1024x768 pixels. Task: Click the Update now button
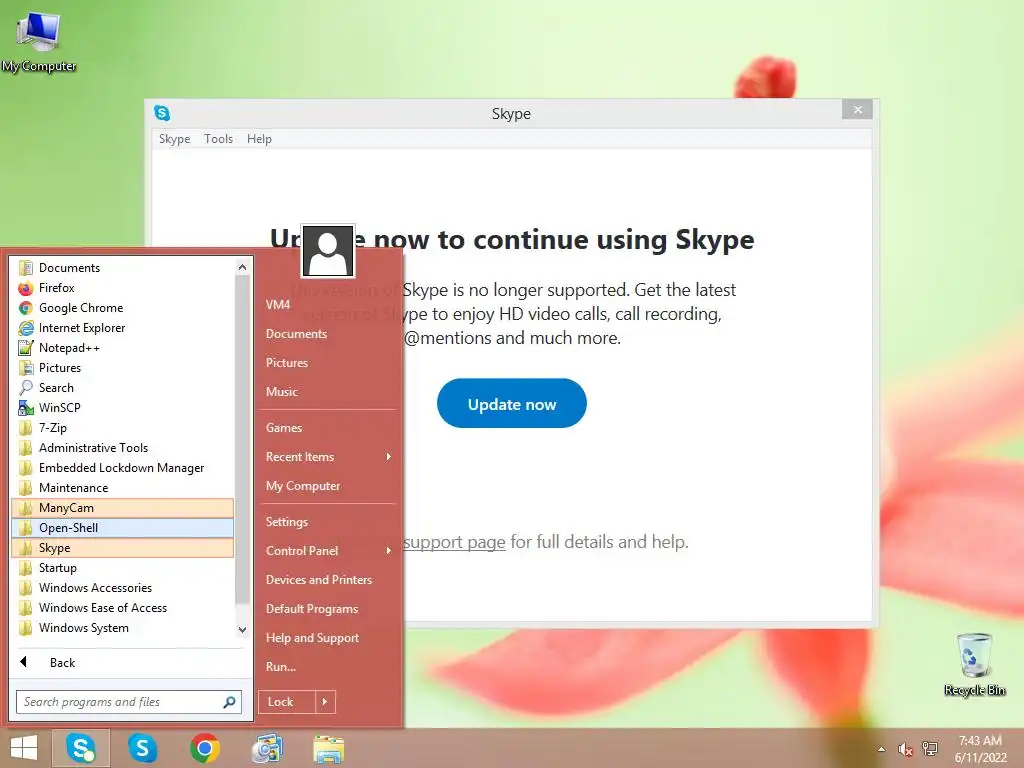tap(511, 404)
